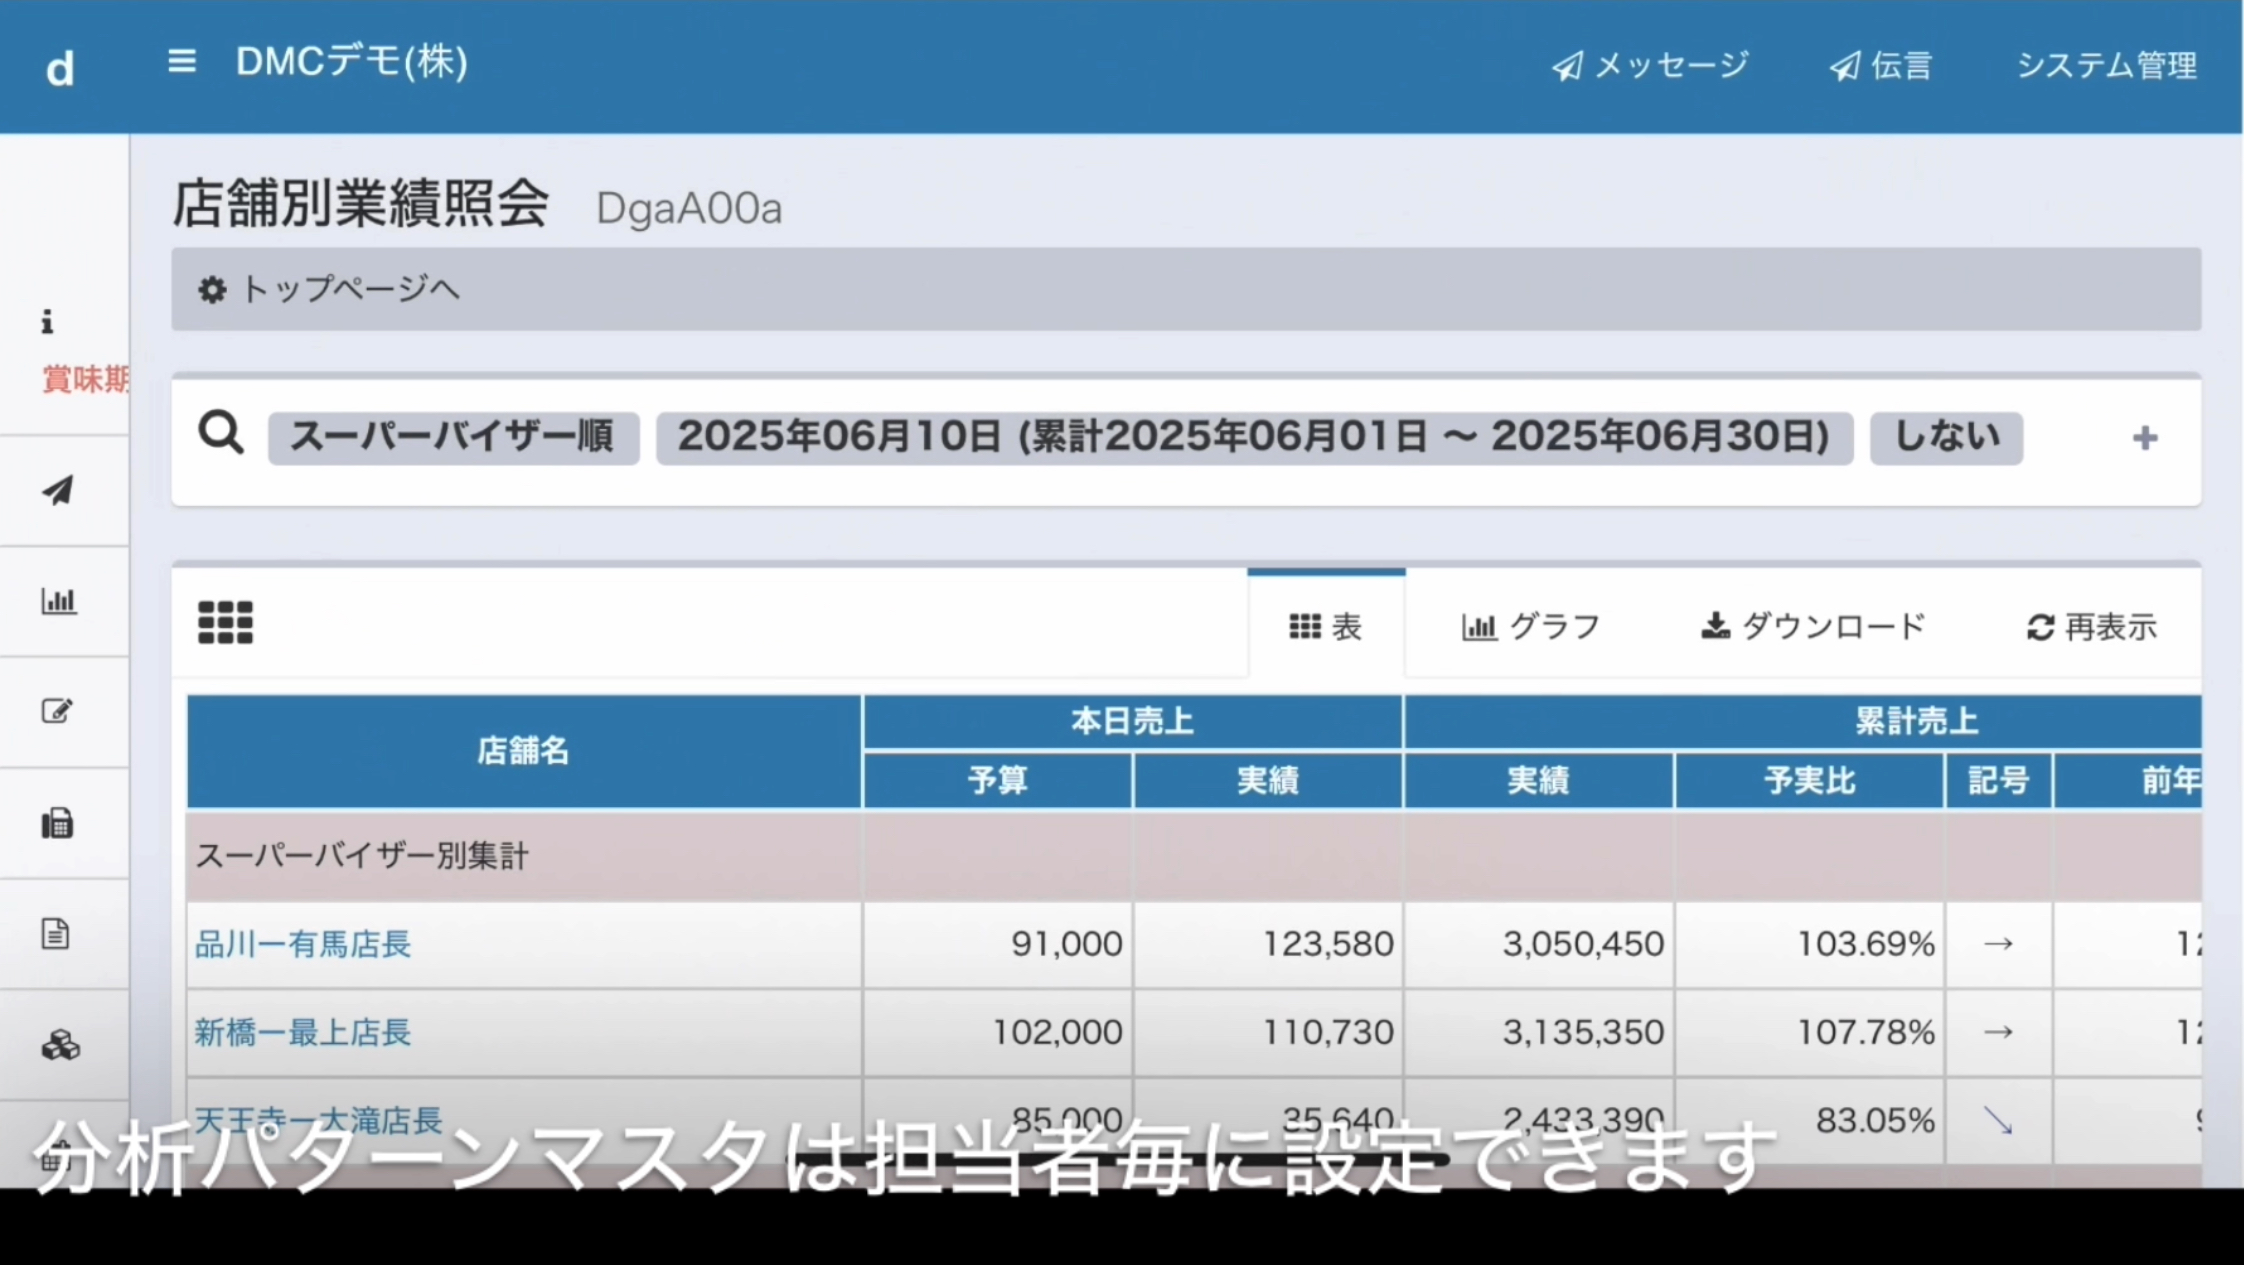Open the bar chart sidebar icon
The height and width of the screenshot is (1265, 2244).
(58, 601)
